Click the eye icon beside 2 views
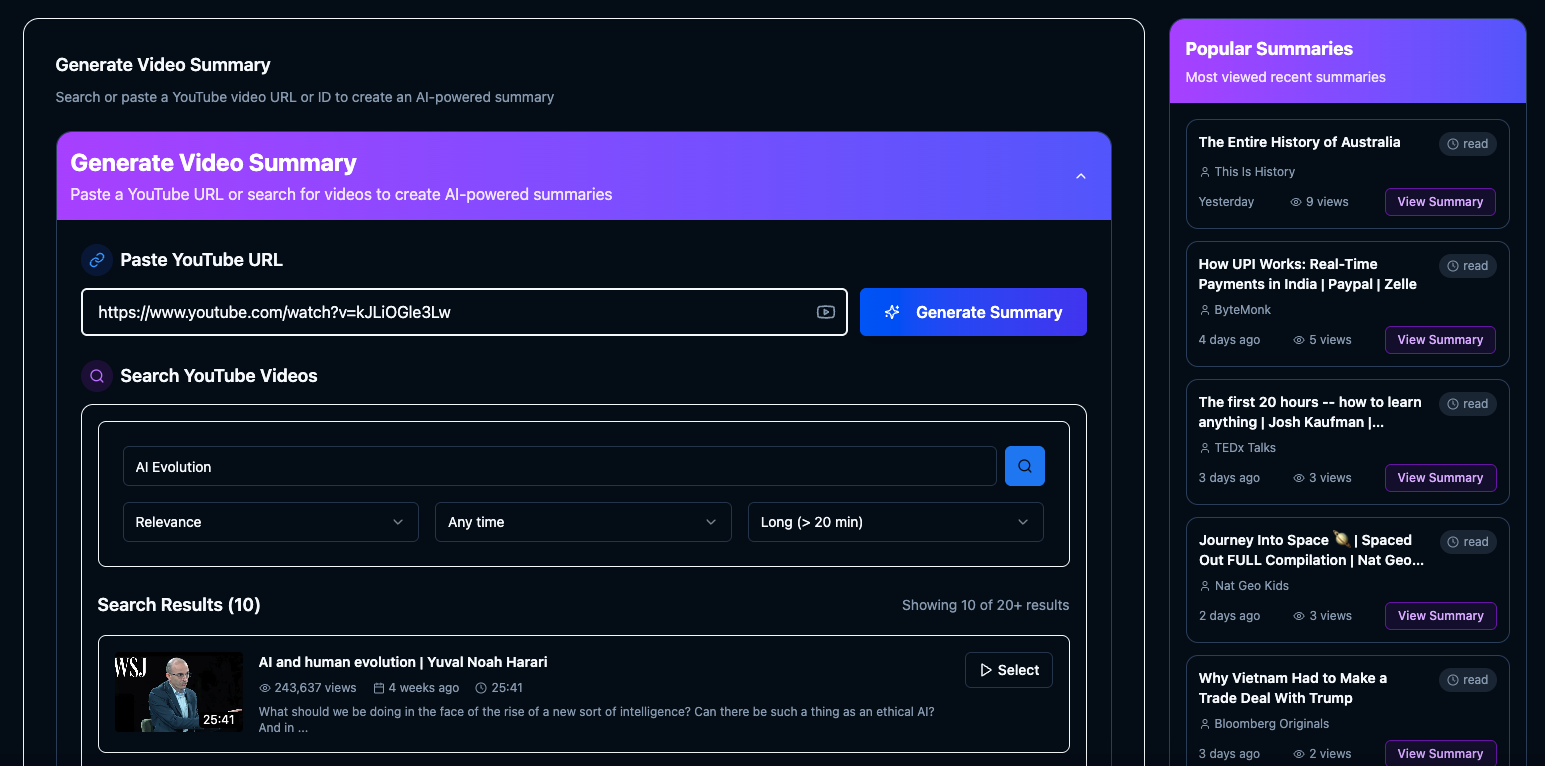This screenshot has height=766, width=1545. [x=1299, y=754]
